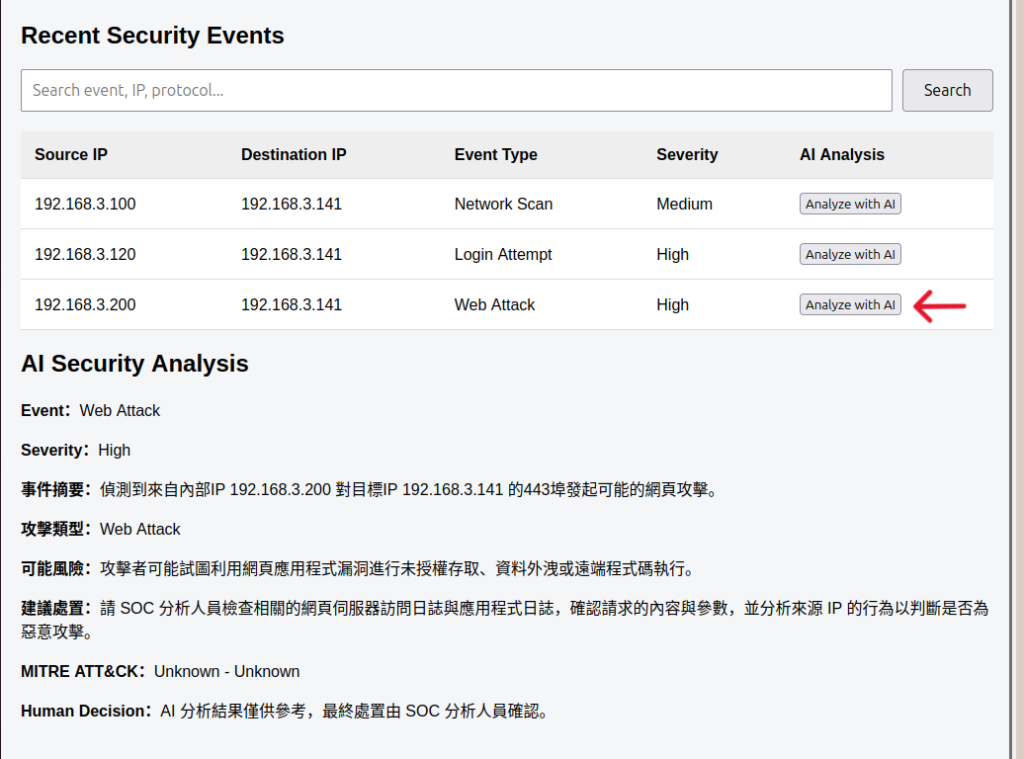The image size is (1024, 759).
Task: Click destination IP in Login Attempt row
Action: tap(291, 254)
